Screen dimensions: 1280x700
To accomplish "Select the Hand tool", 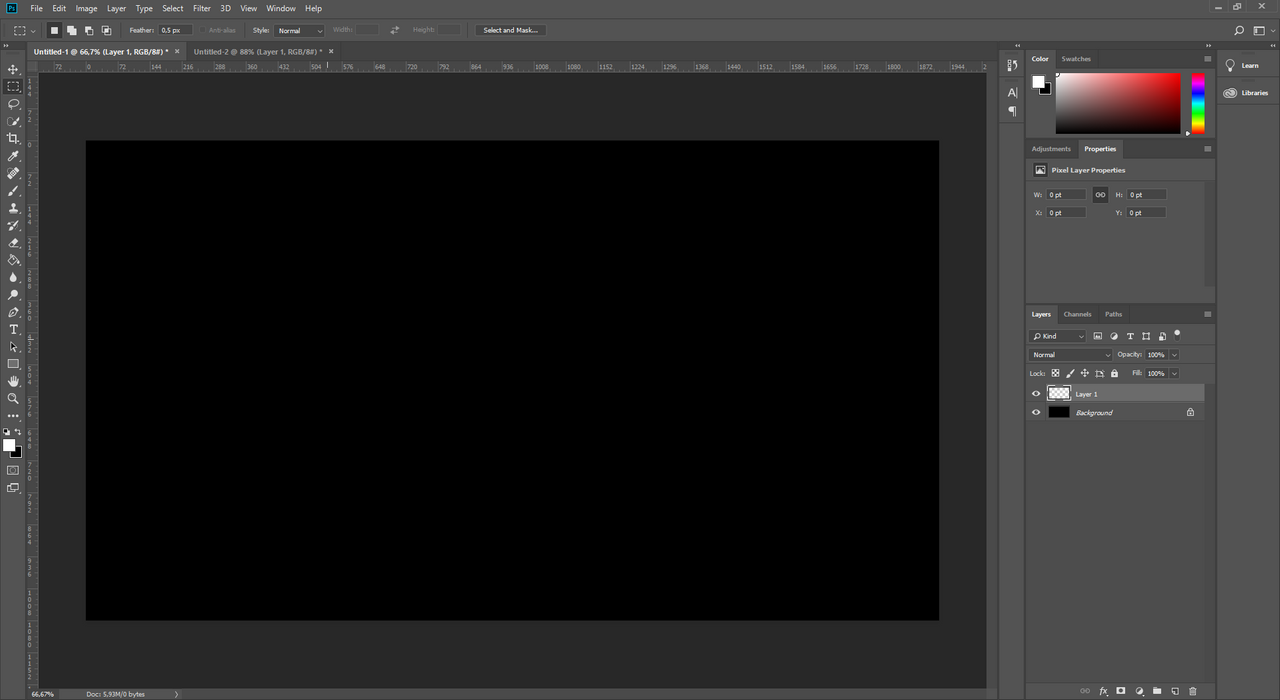I will [x=13, y=381].
